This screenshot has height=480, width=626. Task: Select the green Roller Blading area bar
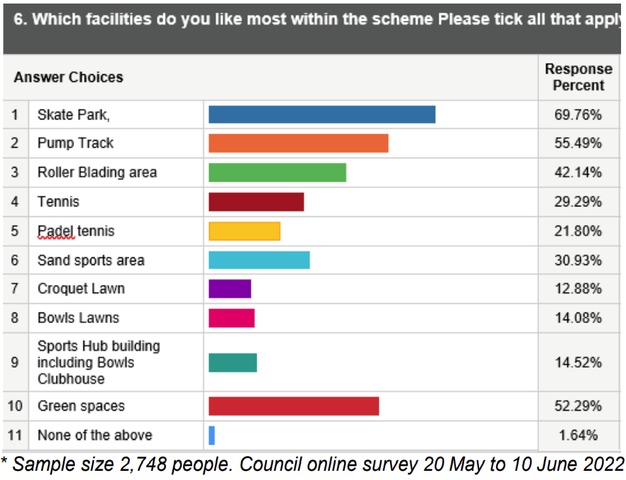point(277,172)
